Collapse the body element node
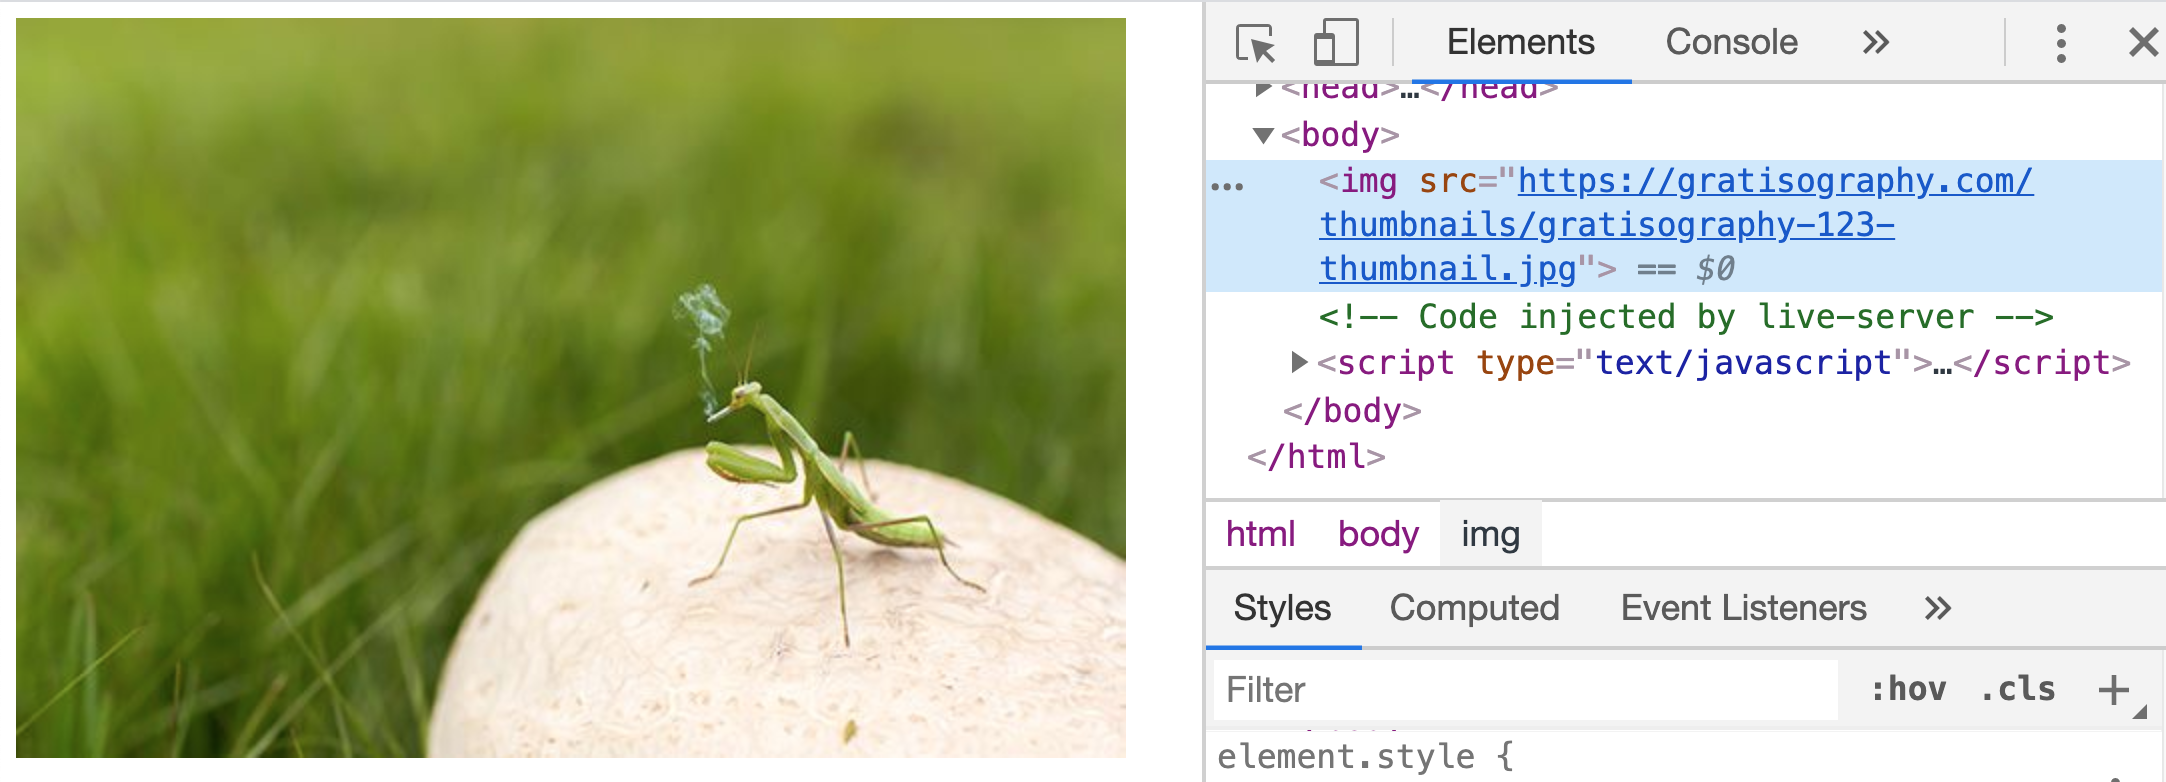This screenshot has width=2166, height=782. [x=1263, y=135]
